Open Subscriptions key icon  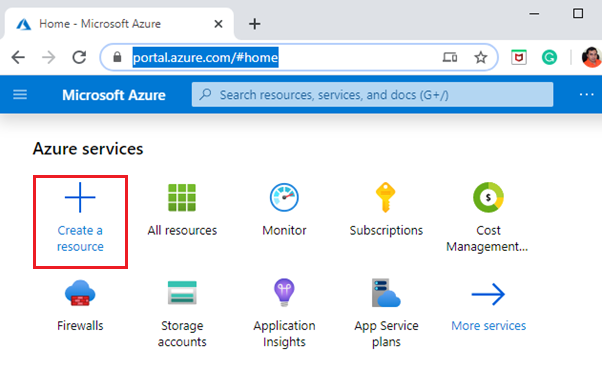pyautogui.click(x=385, y=197)
